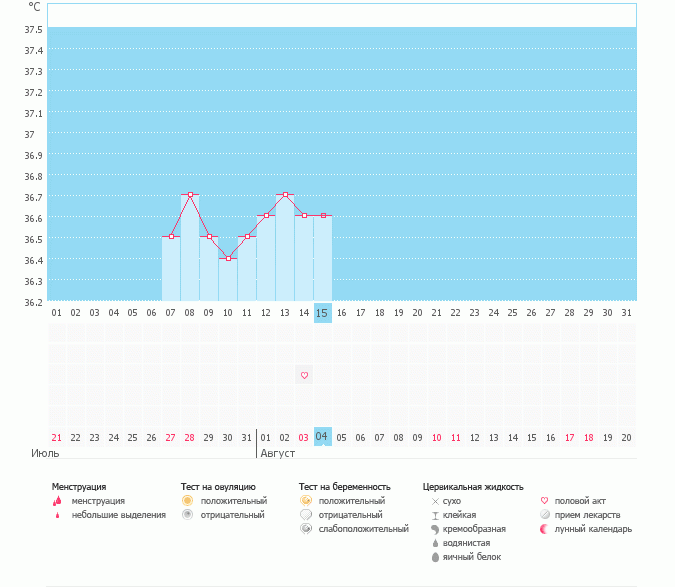Click the medication intake pill icon
The width and height of the screenshot is (675, 587).
coord(544,515)
